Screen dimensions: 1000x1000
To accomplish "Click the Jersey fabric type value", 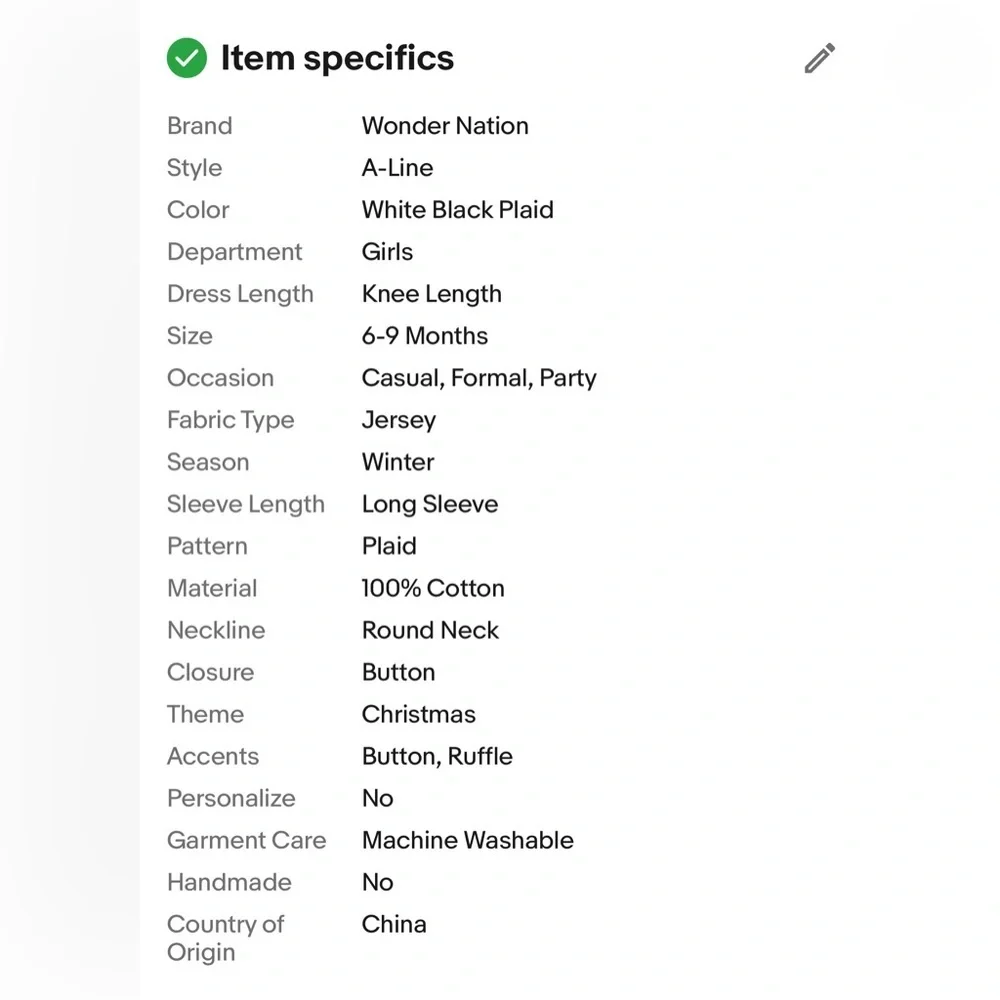I will tap(399, 420).
